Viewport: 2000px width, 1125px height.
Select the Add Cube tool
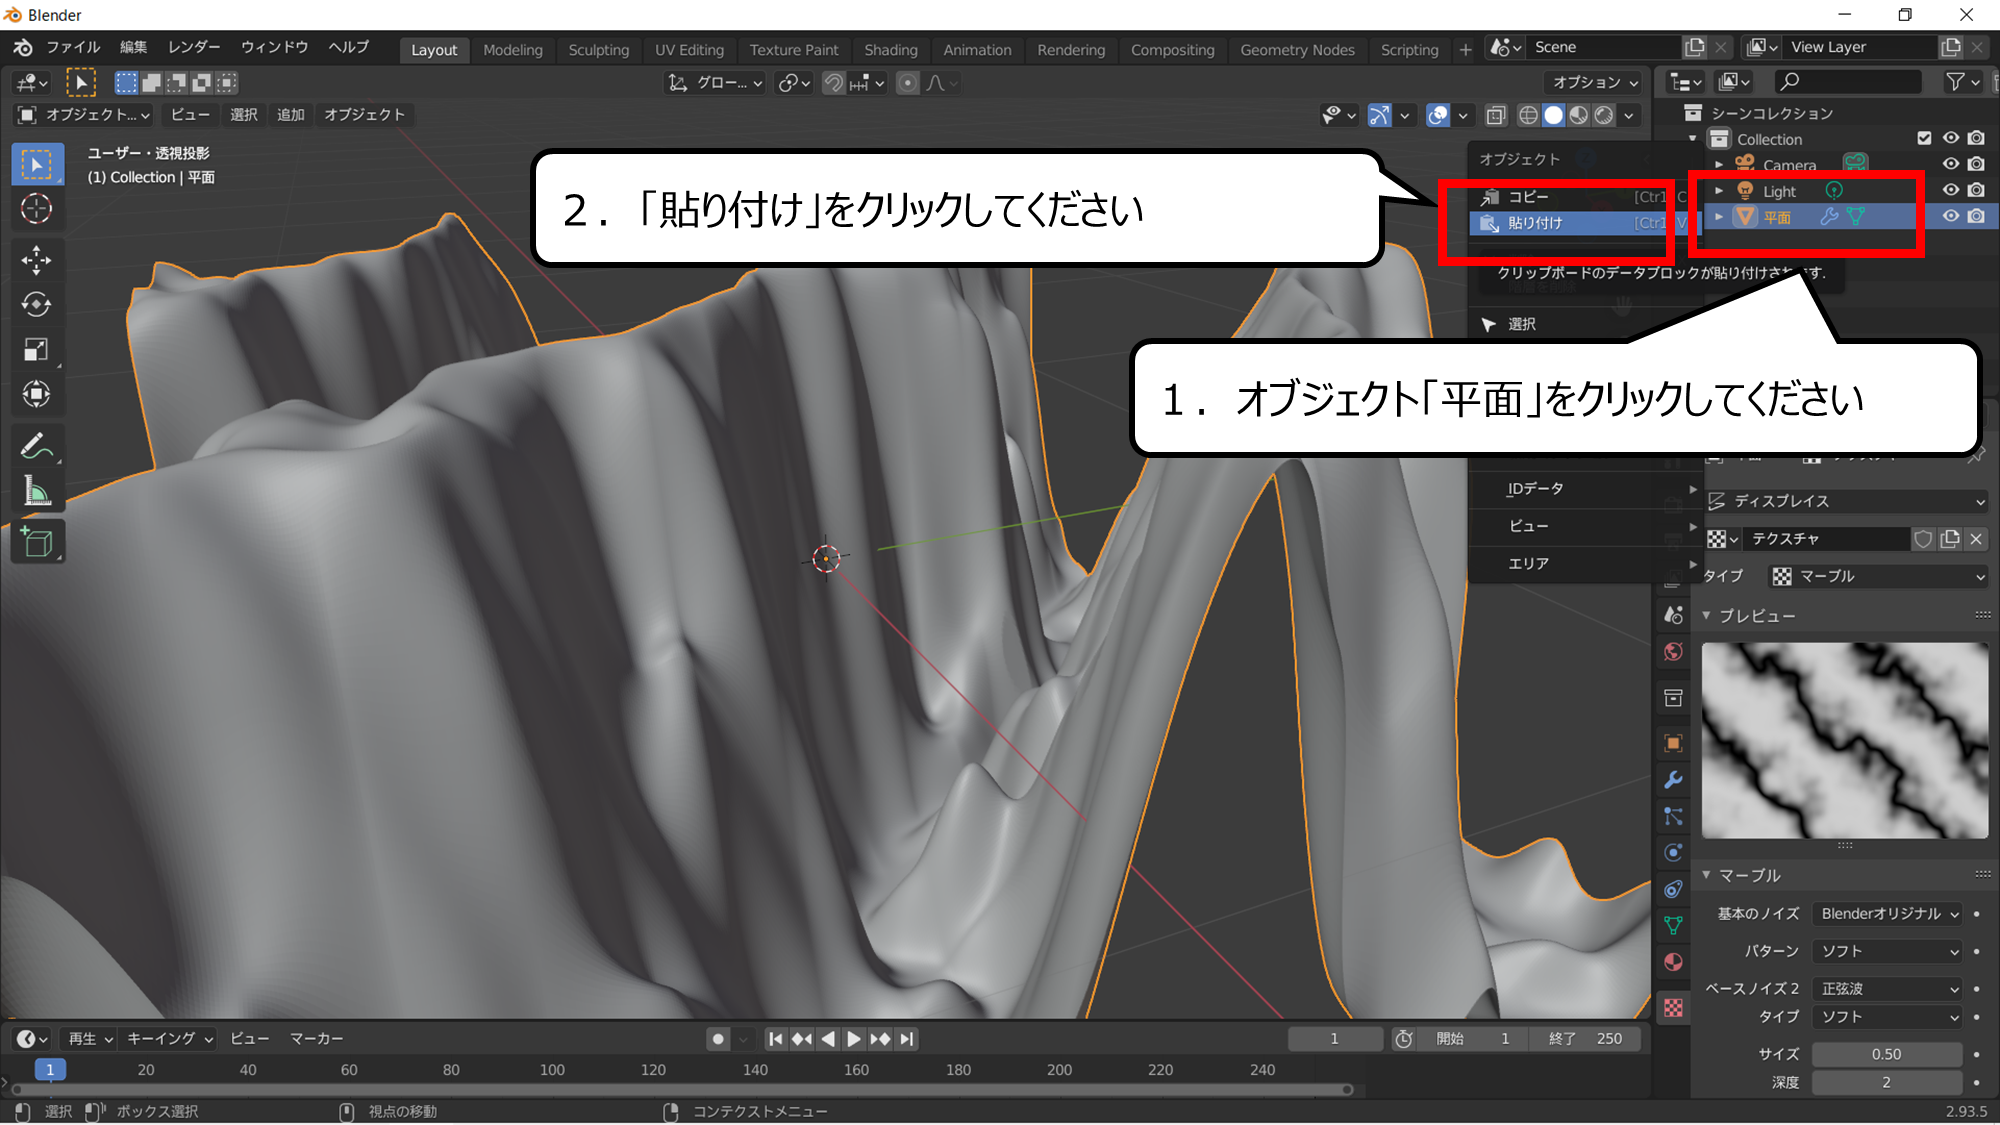tap(37, 542)
